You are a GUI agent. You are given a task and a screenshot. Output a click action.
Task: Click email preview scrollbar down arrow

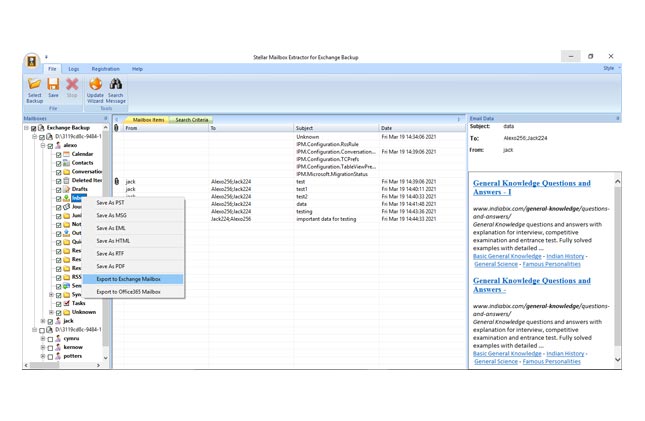tap(617, 360)
